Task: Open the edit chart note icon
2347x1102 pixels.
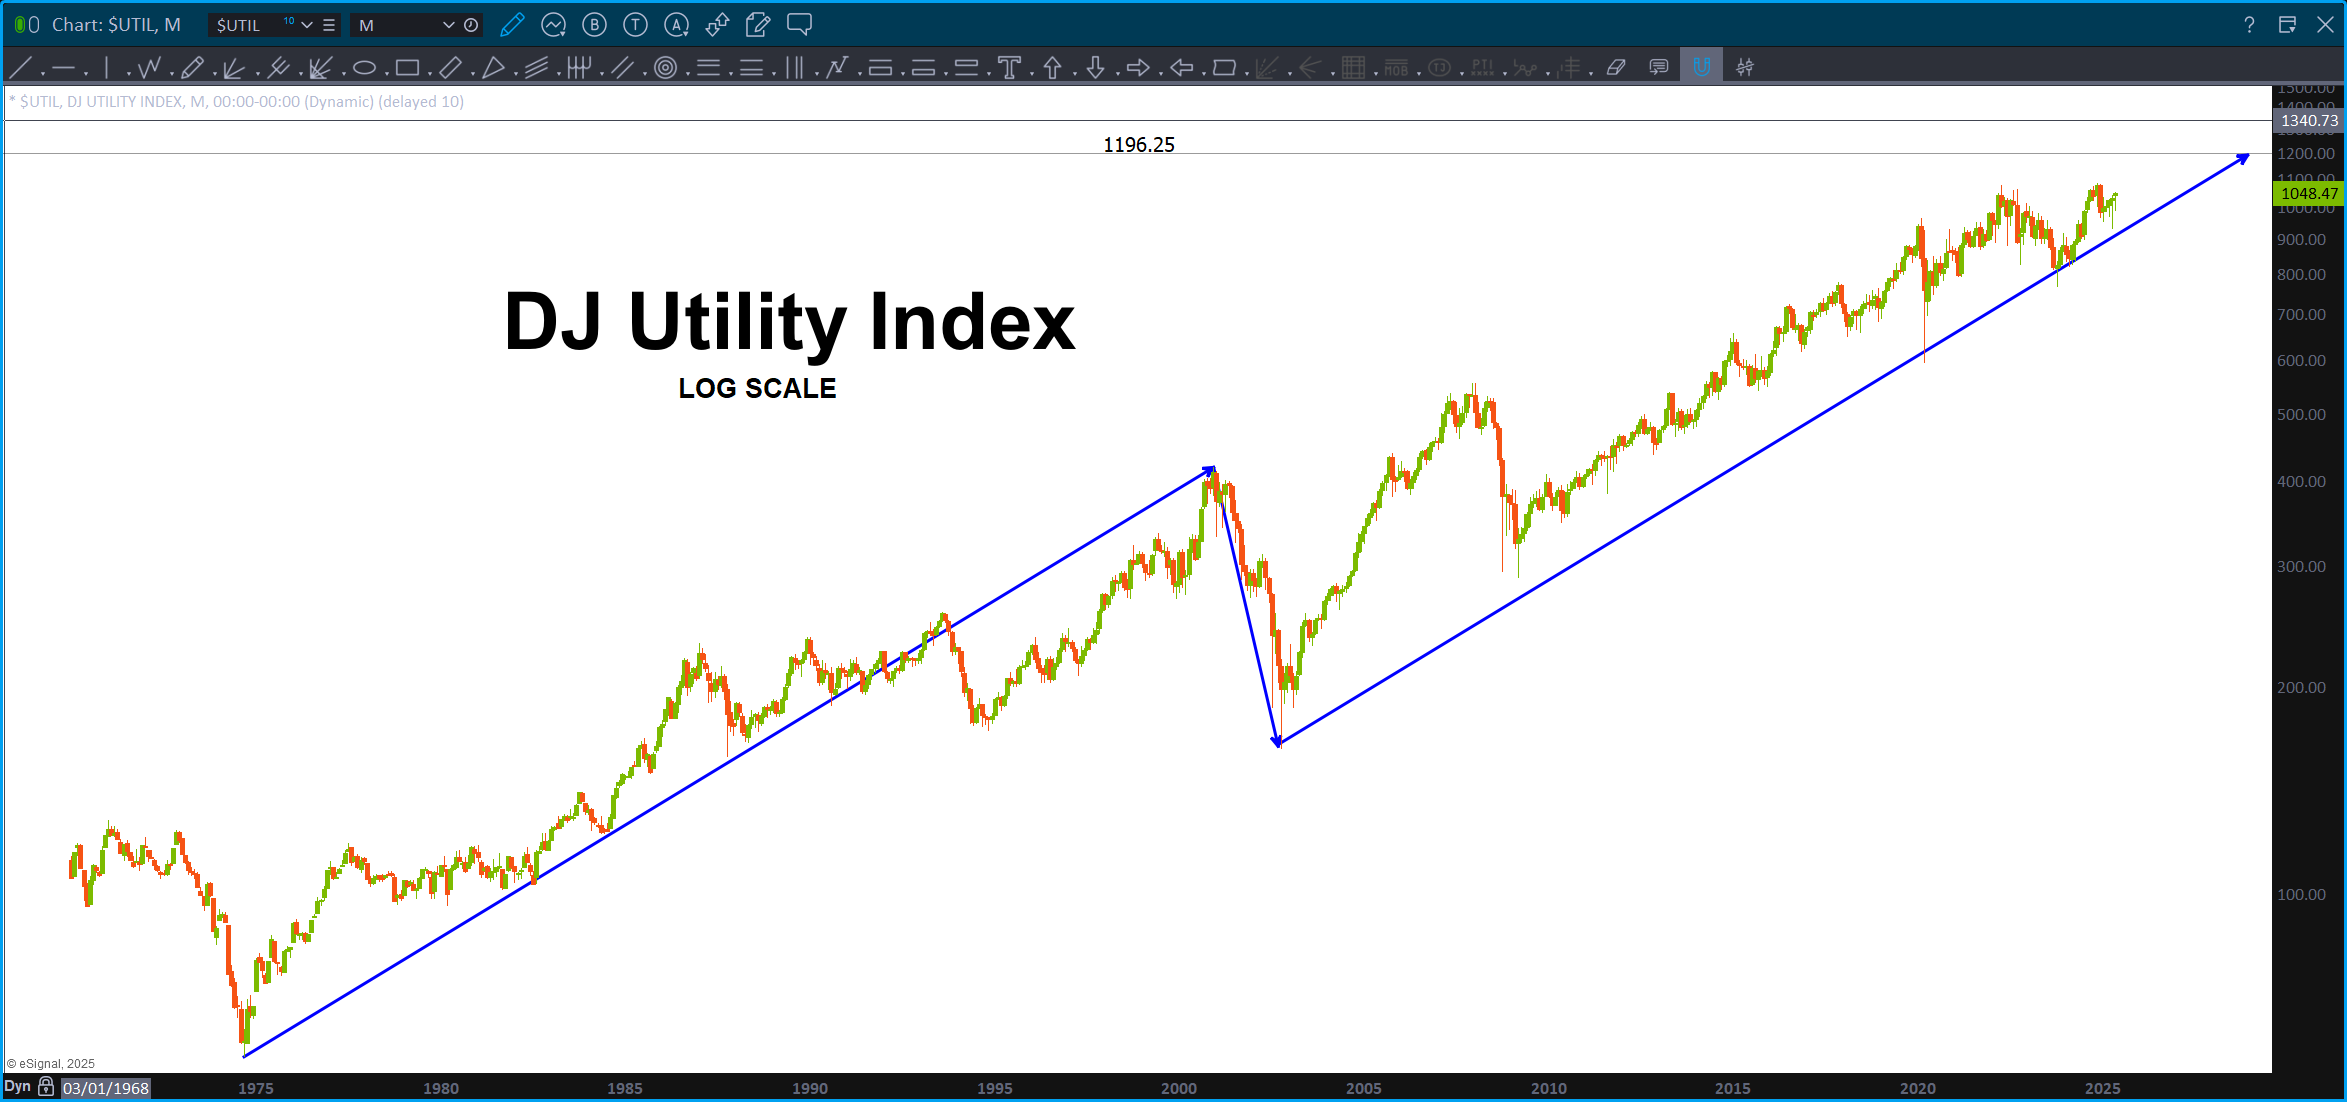Action: coord(758,25)
